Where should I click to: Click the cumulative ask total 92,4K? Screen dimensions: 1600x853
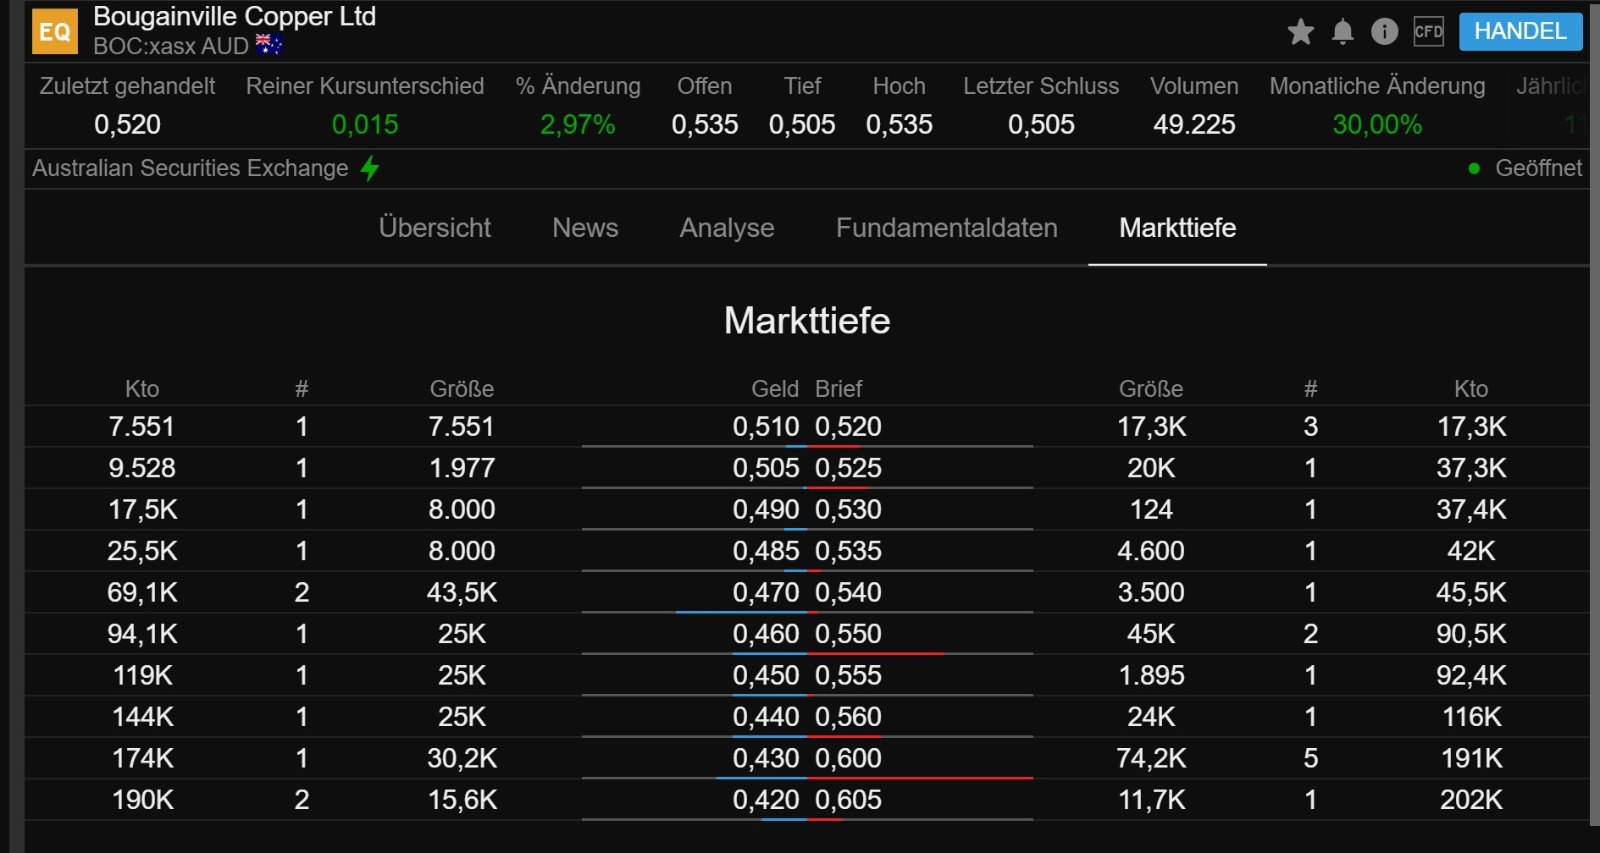click(x=1471, y=676)
